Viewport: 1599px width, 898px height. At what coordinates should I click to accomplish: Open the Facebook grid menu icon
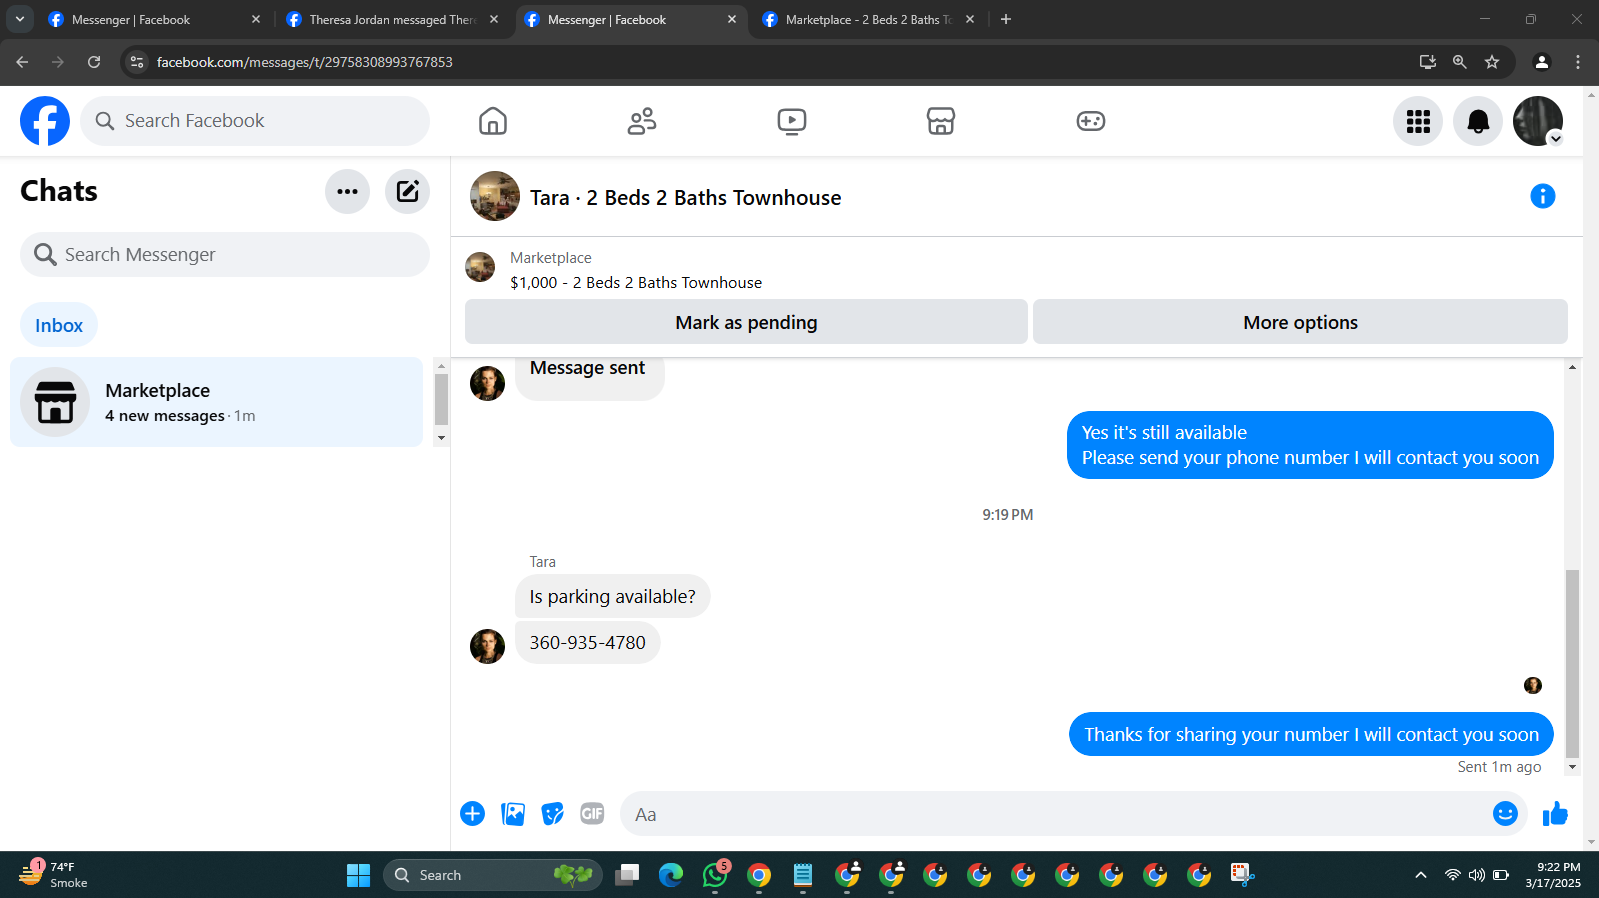point(1418,121)
